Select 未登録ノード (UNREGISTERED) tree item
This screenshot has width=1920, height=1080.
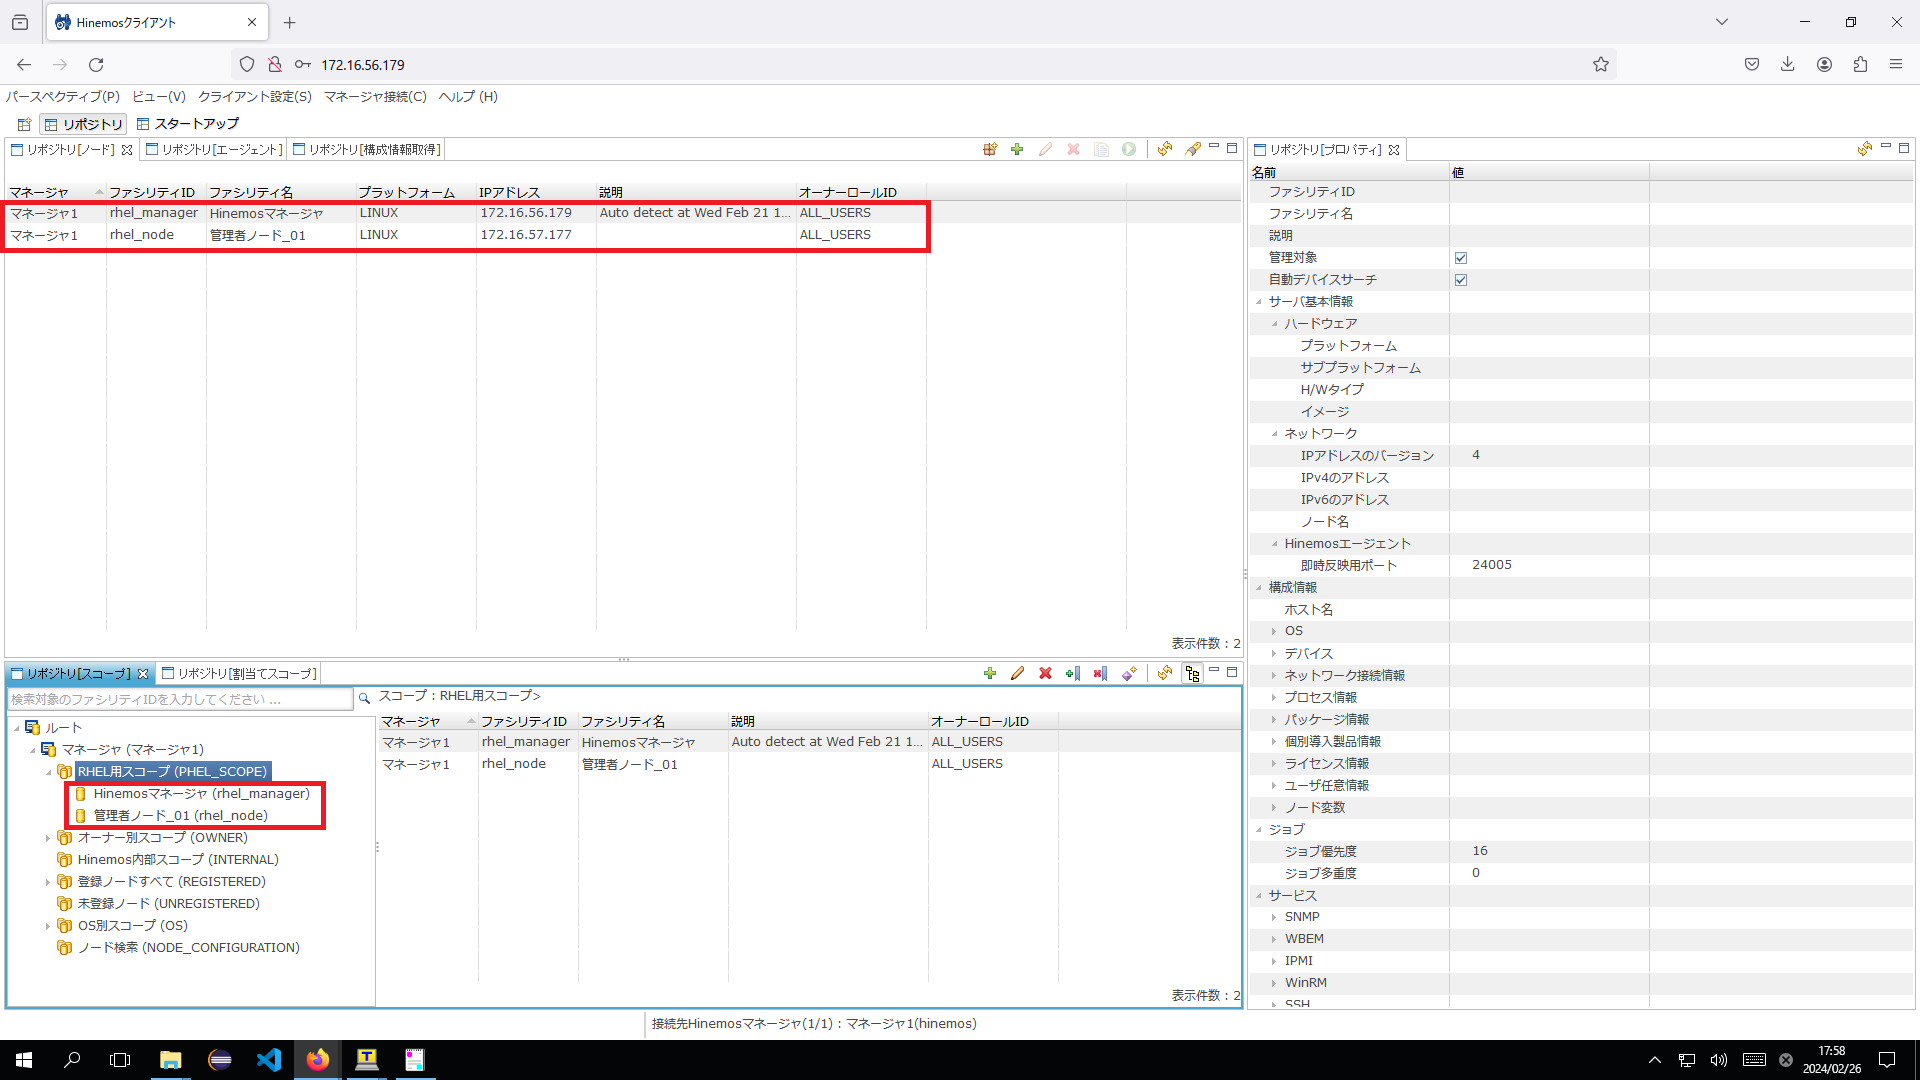pyautogui.click(x=168, y=904)
